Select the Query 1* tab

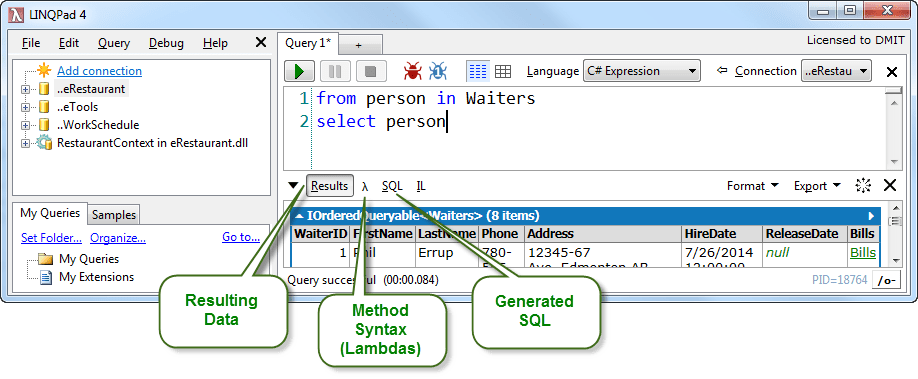pos(308,43)
